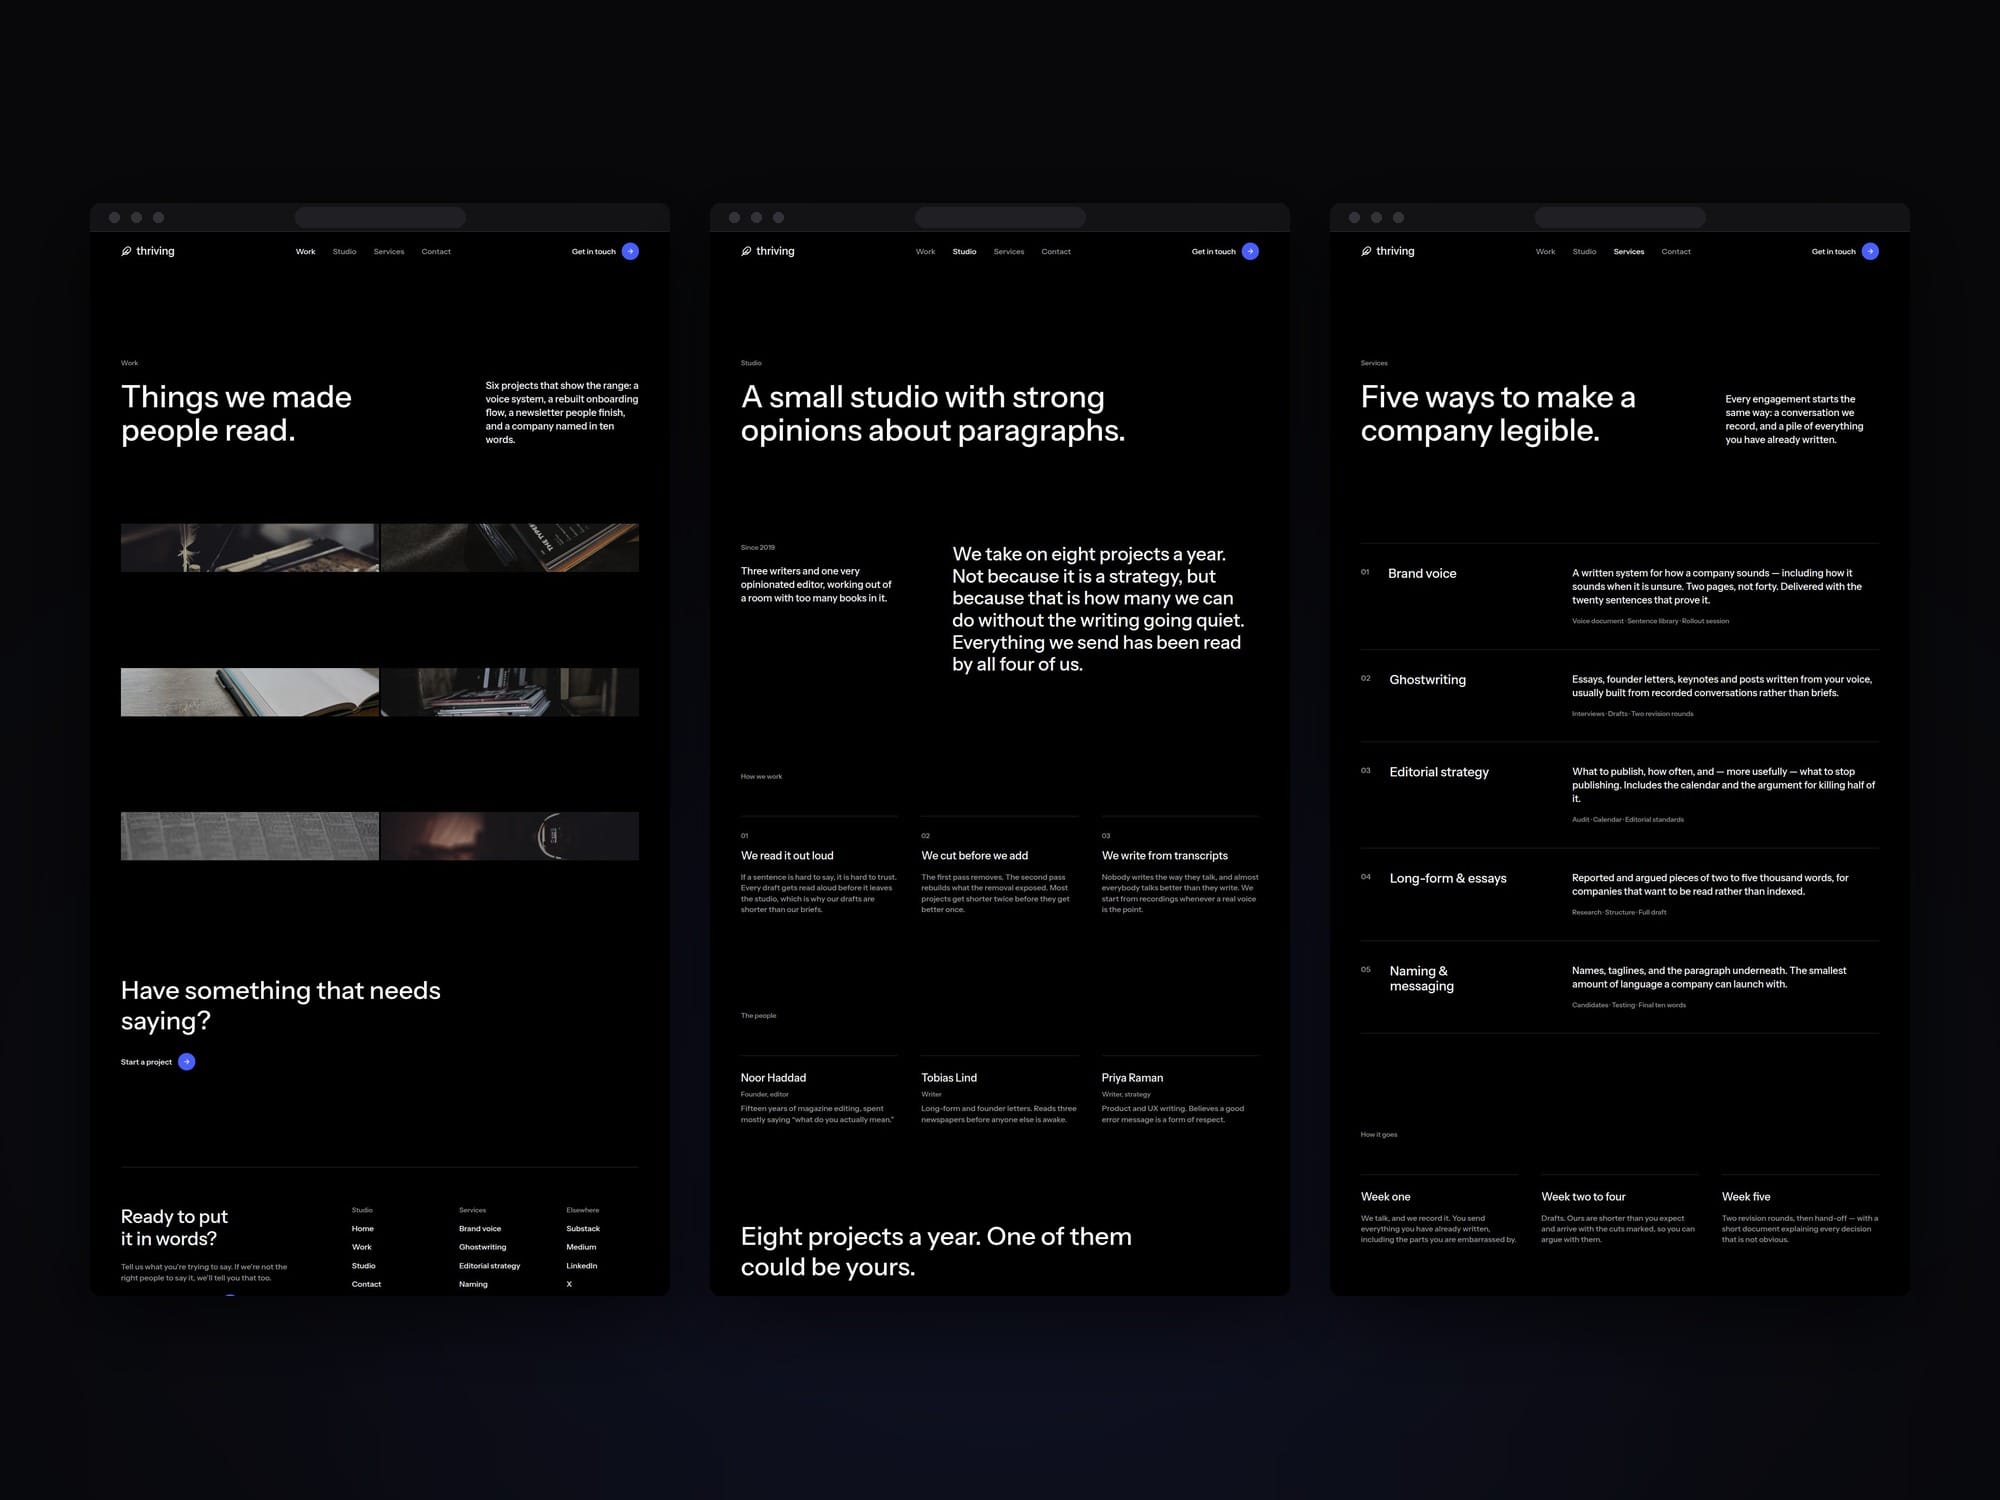Click the address bar of the left browser window
2000x1500 pixels.
click(x=380, y=217)
